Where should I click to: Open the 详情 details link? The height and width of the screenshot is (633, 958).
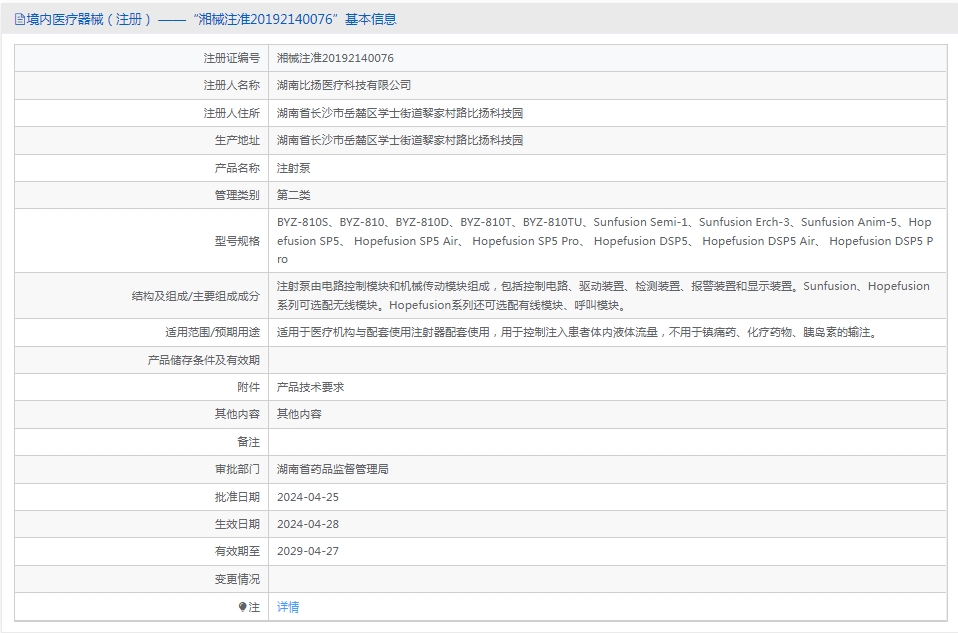coord(288,607)
